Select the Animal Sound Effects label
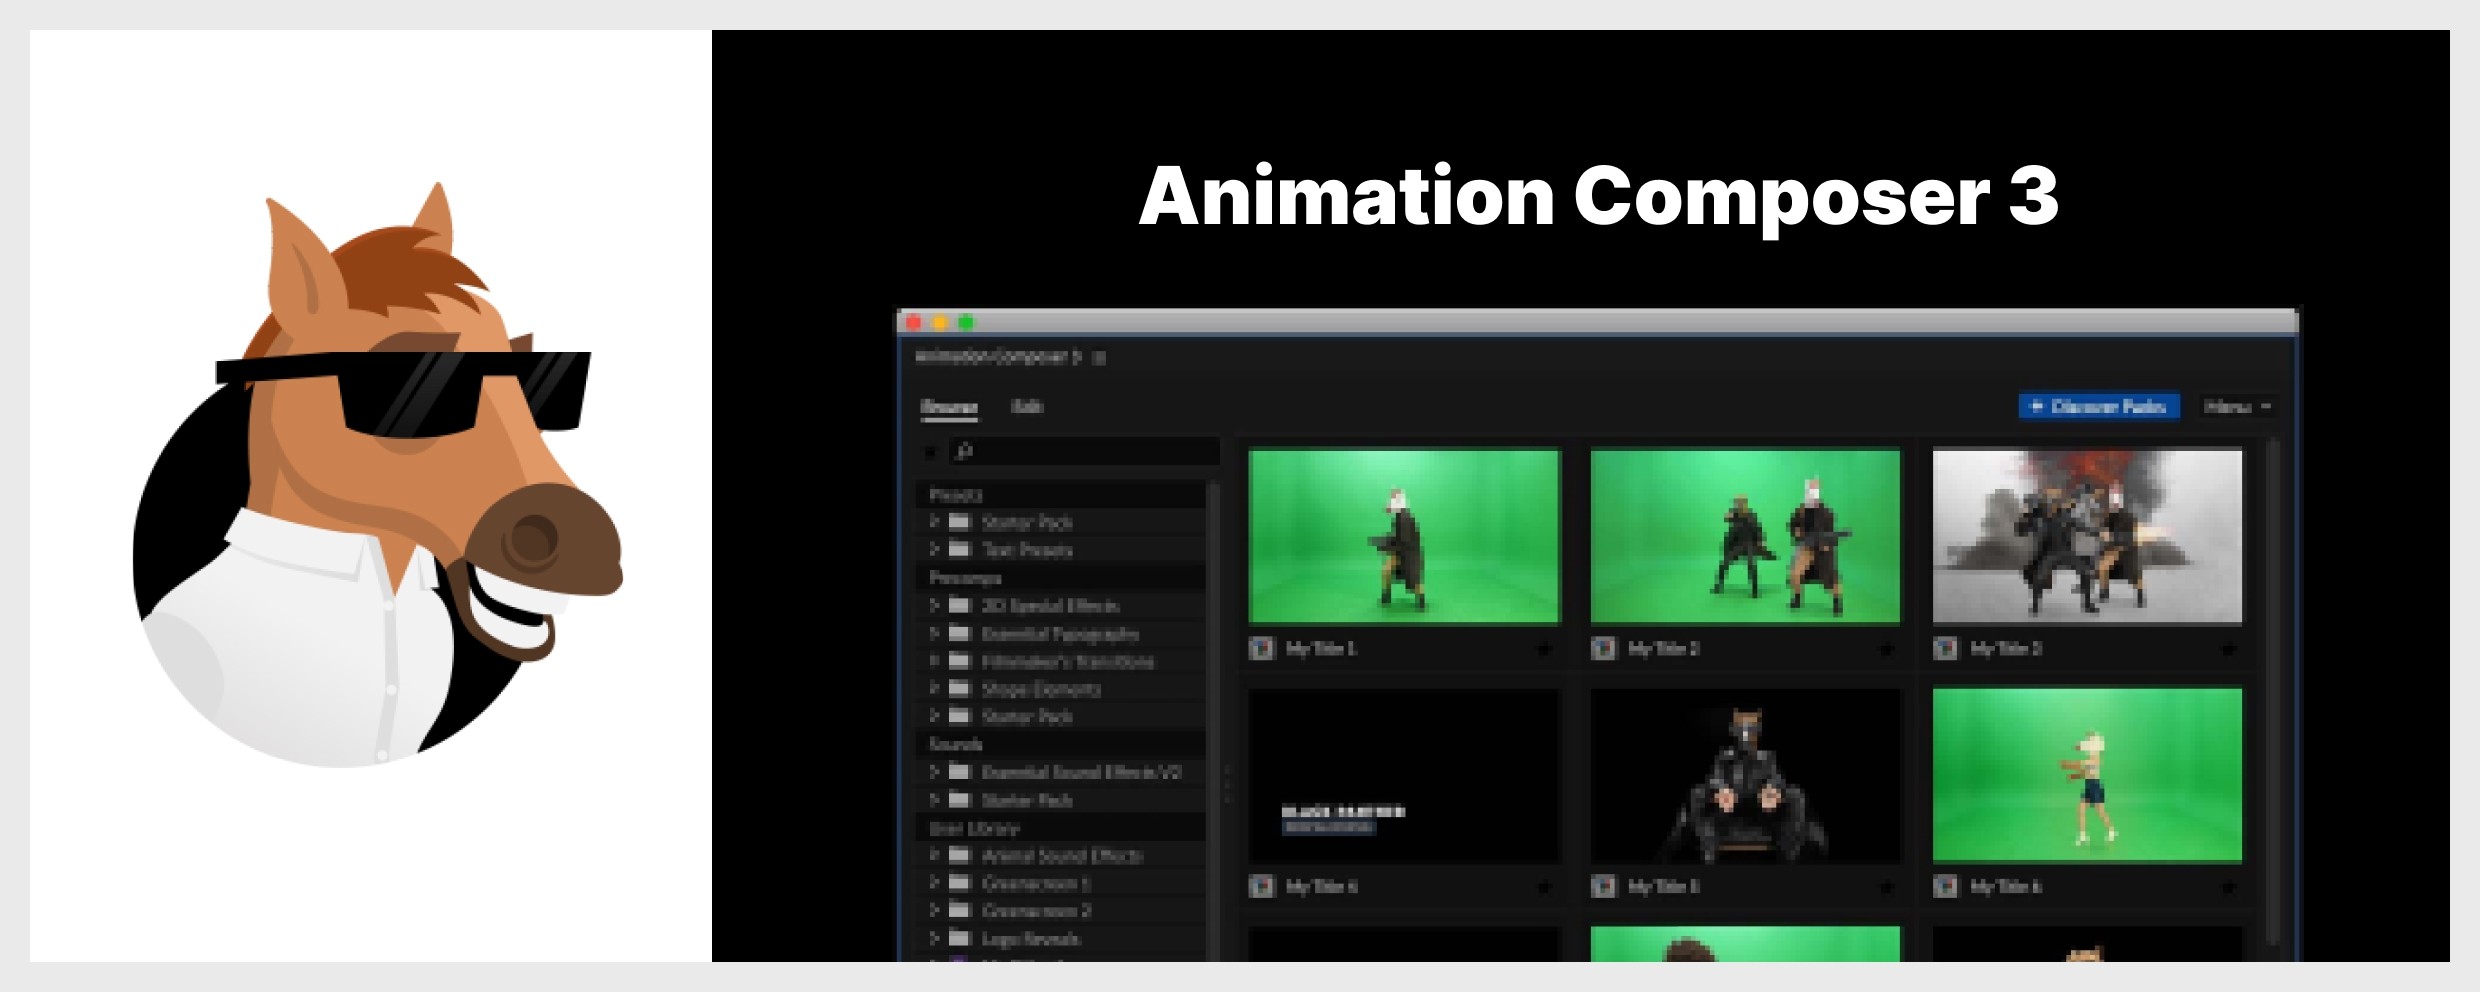Image resolution: width=2480 pixels, height=992 pixels. point(1062,855)
